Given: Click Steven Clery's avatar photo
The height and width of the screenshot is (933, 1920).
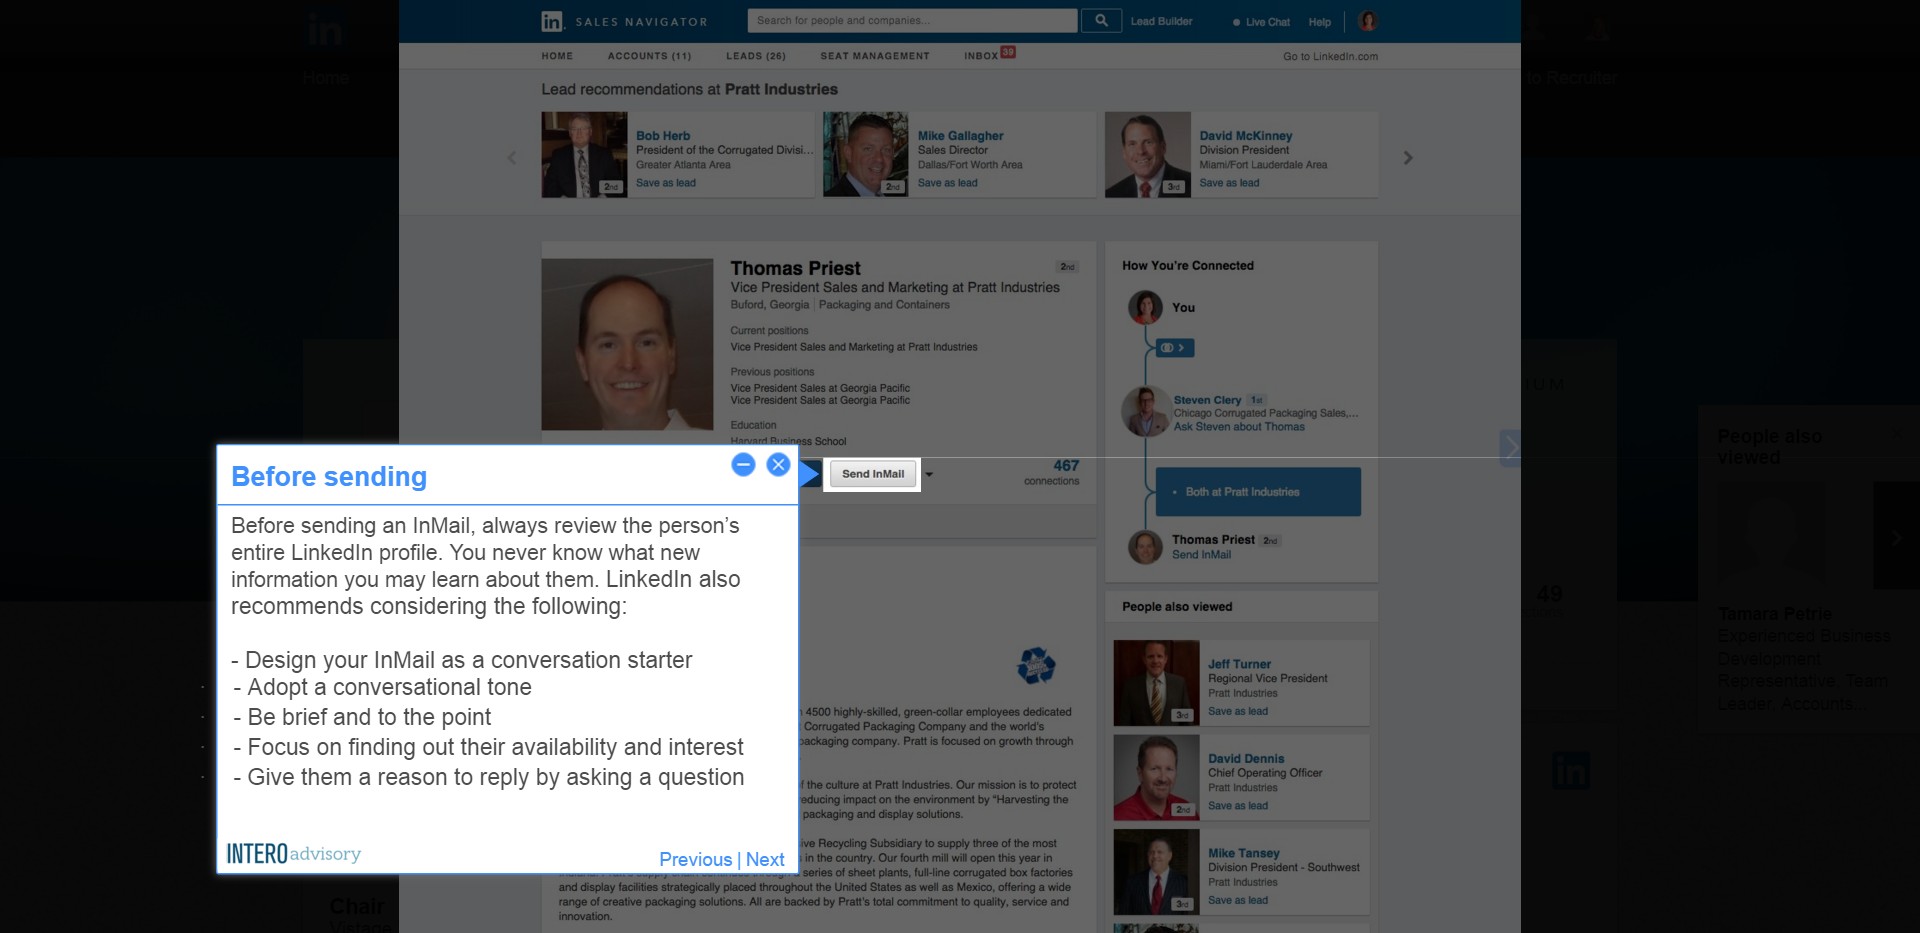Looking at the screenshot, I should [x=1145, y=411].
